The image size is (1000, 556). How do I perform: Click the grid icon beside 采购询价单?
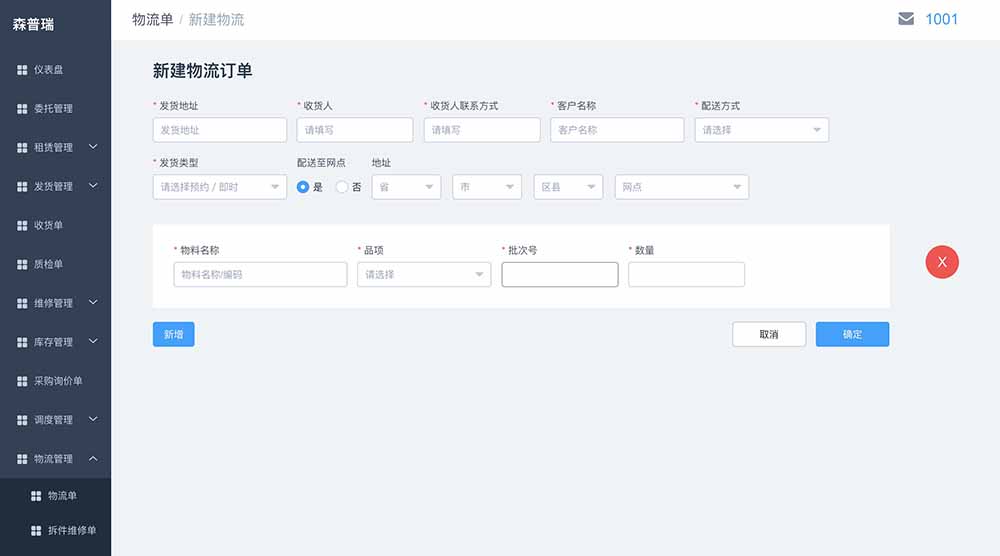(22, 382)
